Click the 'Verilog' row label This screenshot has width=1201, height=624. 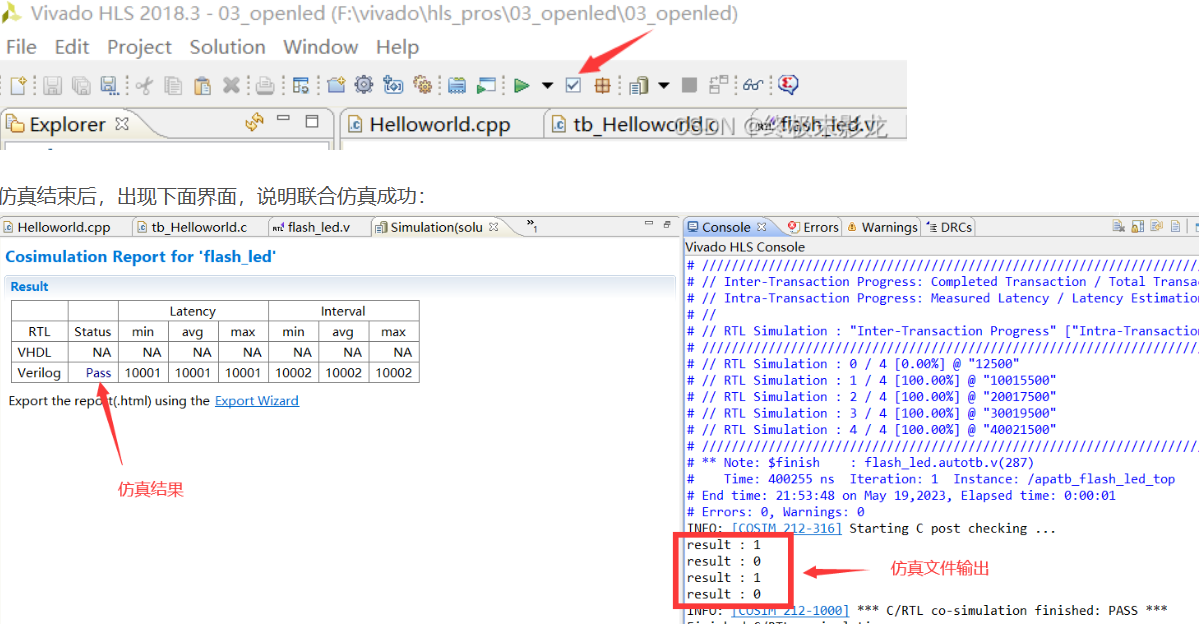coord(39,373)
